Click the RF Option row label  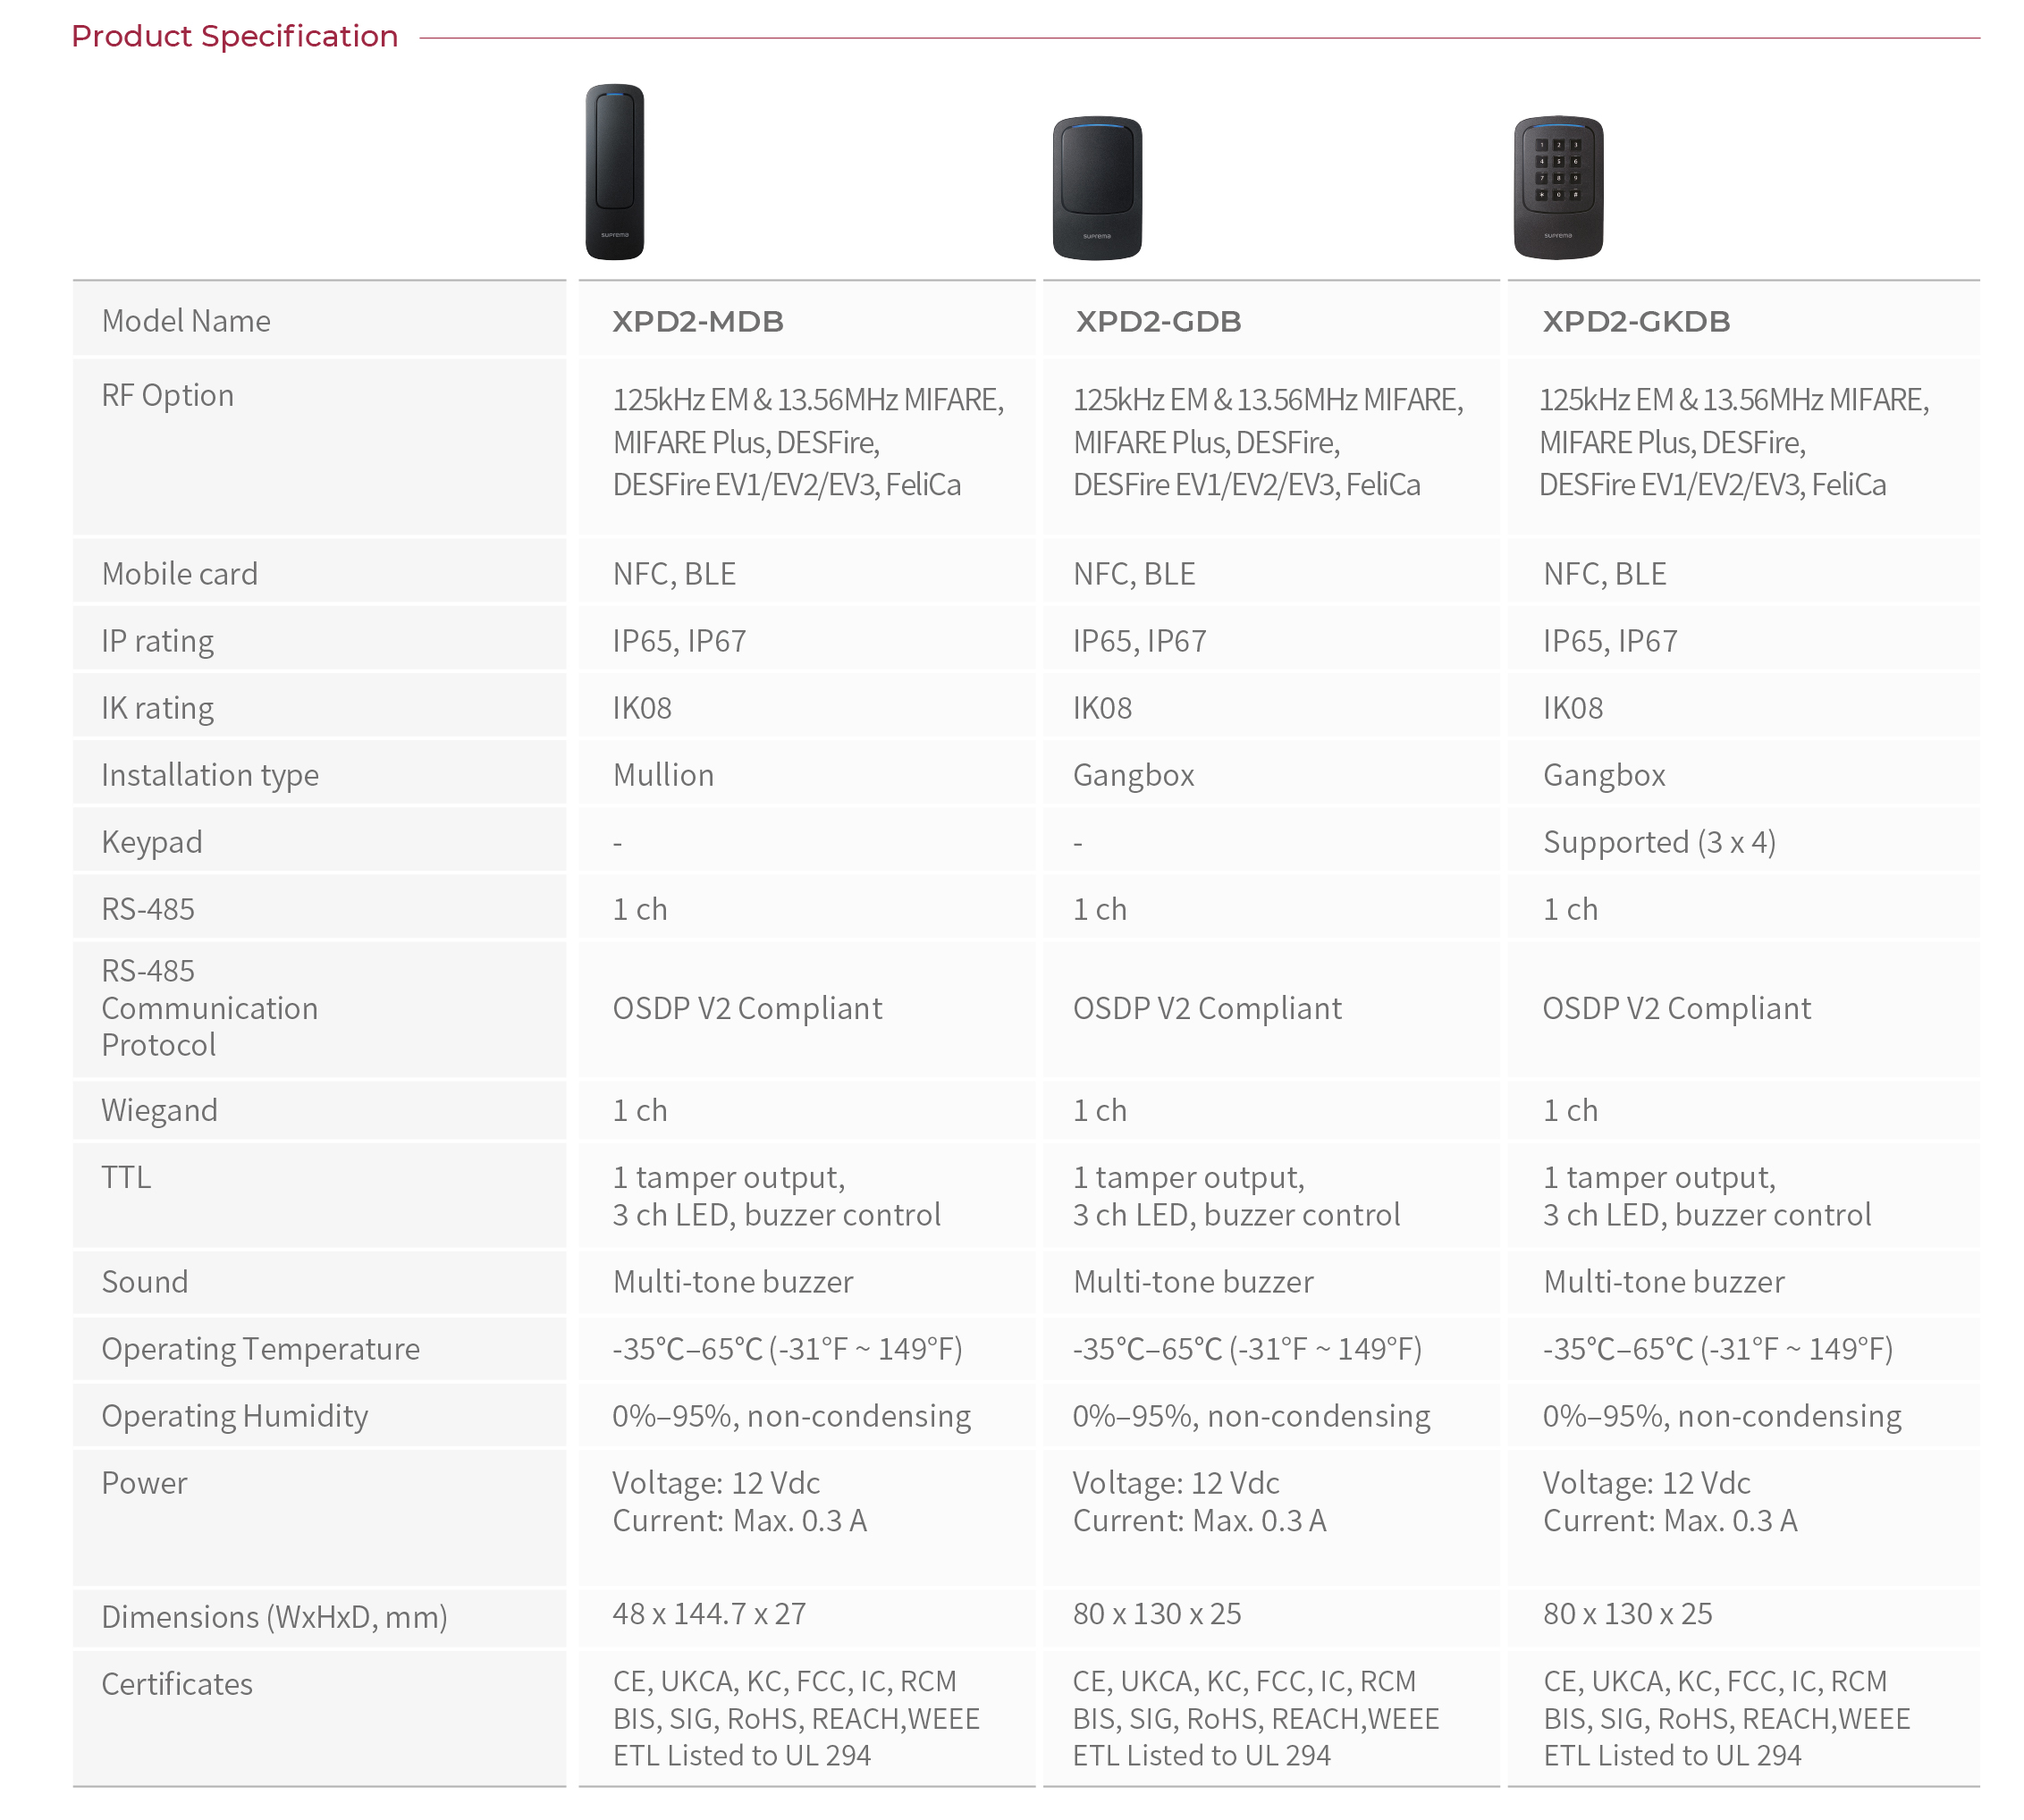[x=168, y=396]
